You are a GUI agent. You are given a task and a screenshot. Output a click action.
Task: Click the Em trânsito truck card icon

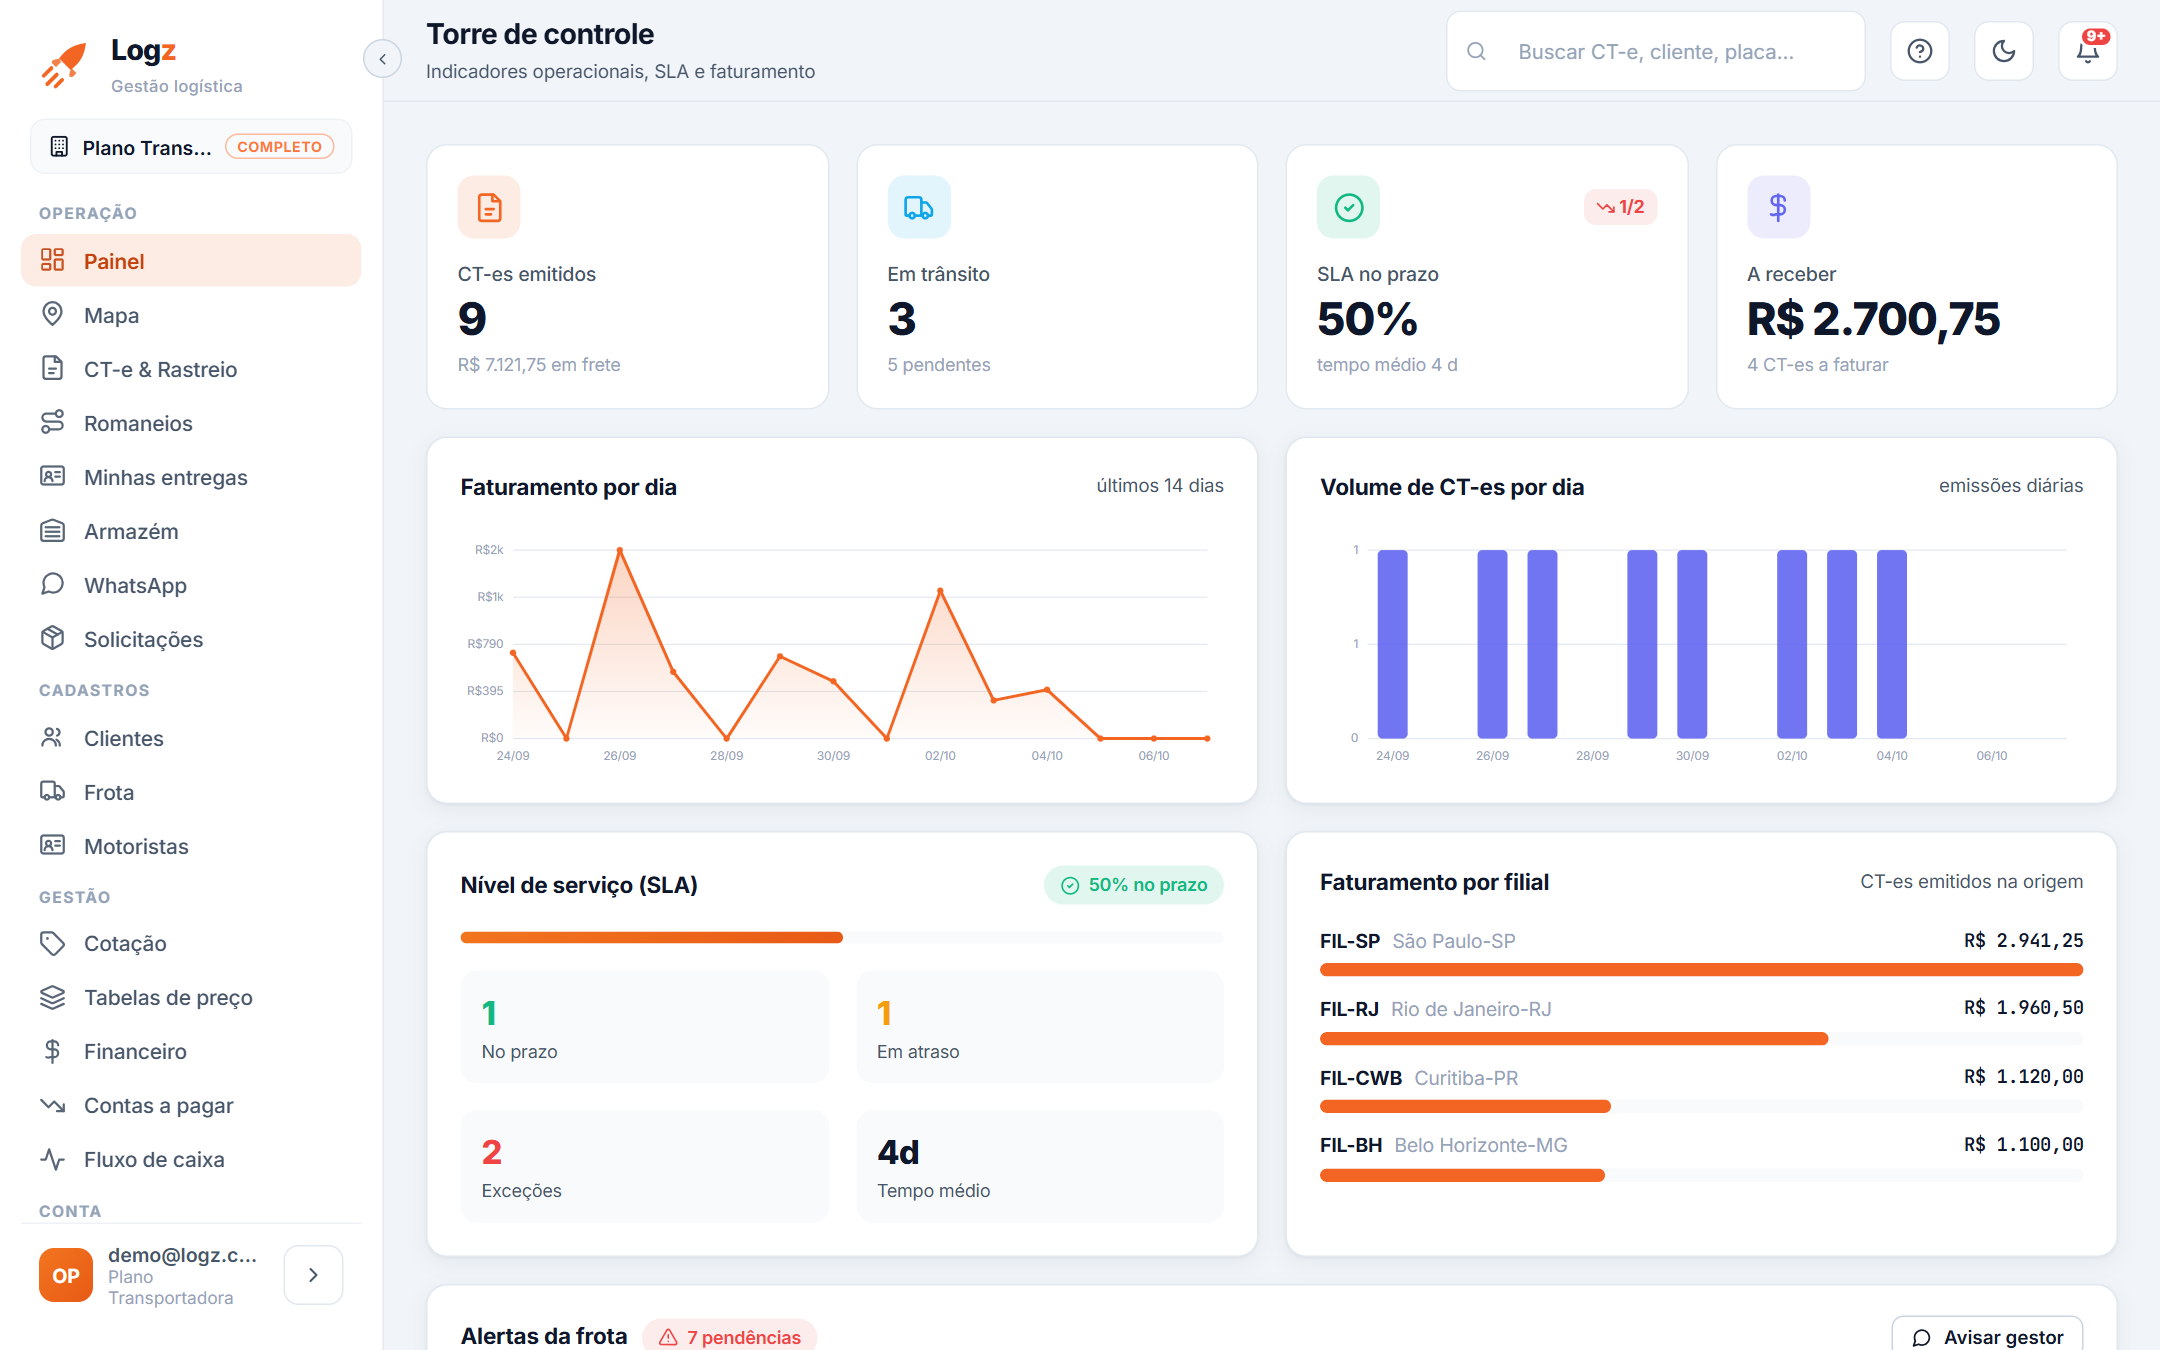pyautogui.click(x=919, y=207)
